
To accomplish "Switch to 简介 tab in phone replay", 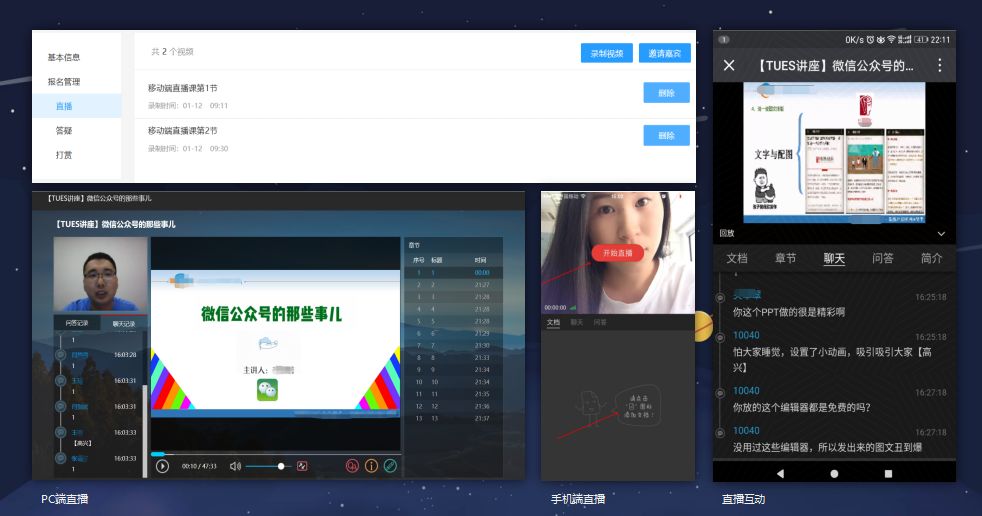I will pyautogui.click(x=931, y=258).
